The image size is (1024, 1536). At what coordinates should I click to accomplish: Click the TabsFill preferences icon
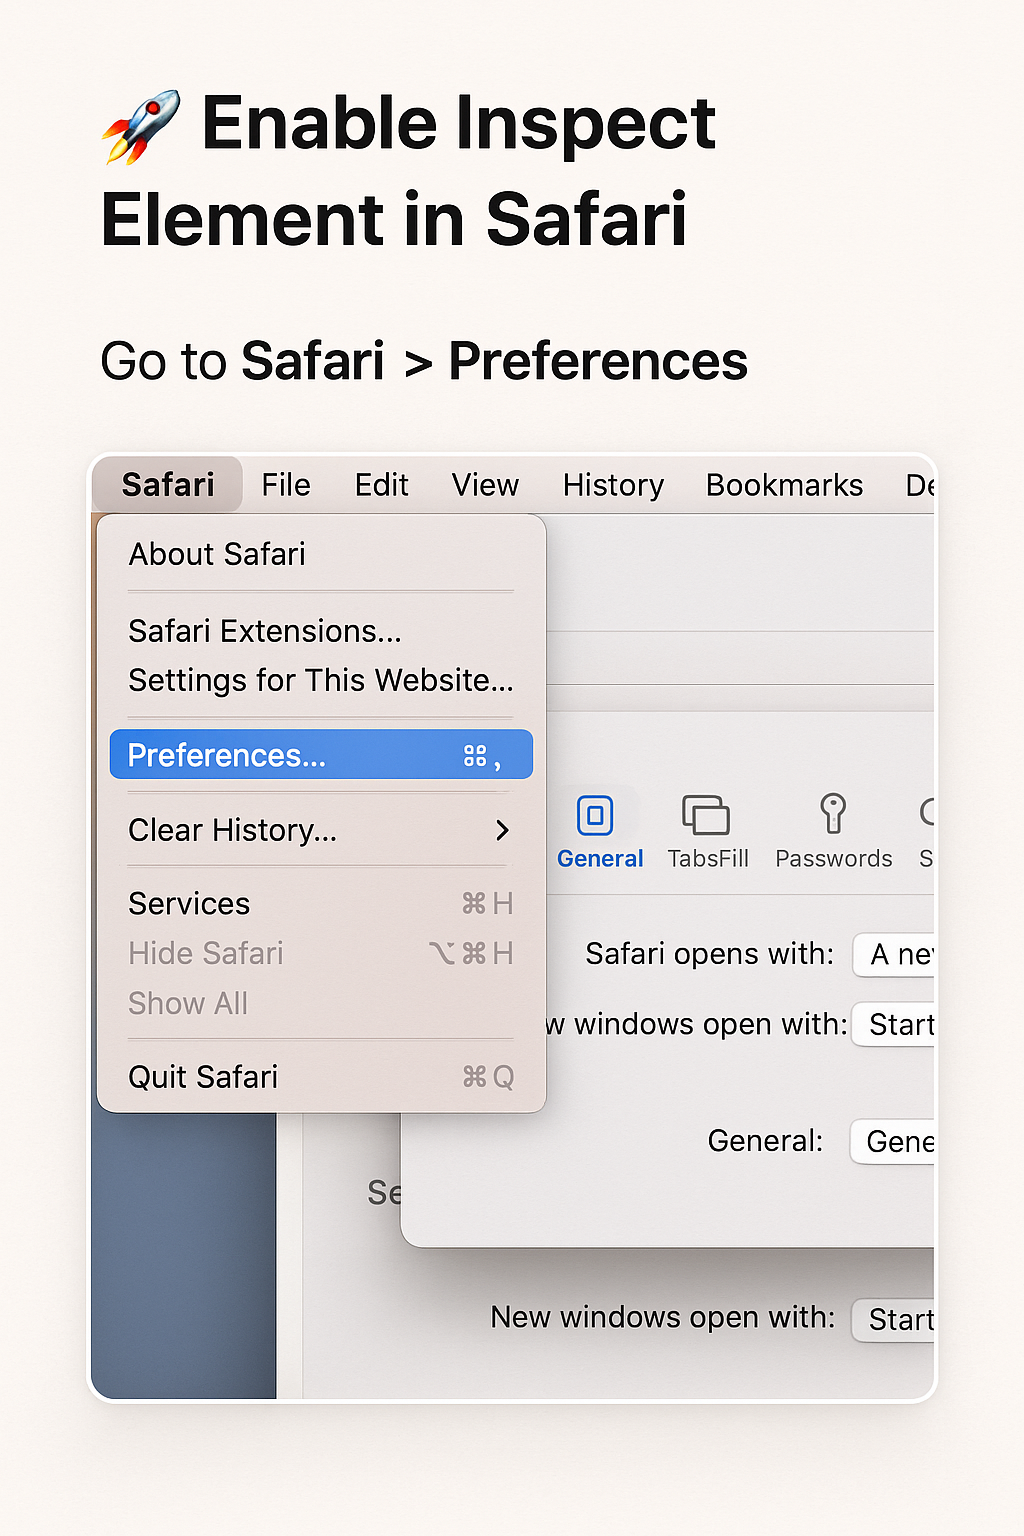pos(706,815)
